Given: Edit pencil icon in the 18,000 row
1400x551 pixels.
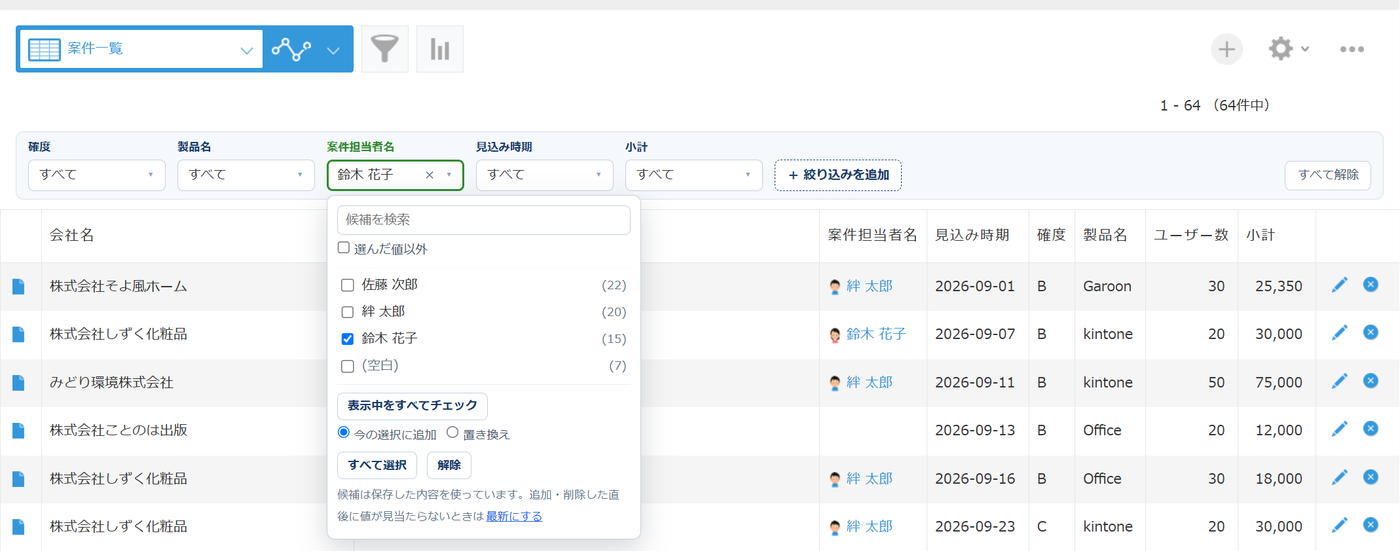Looking at the screenshot, I should [x=1340, y=477].
